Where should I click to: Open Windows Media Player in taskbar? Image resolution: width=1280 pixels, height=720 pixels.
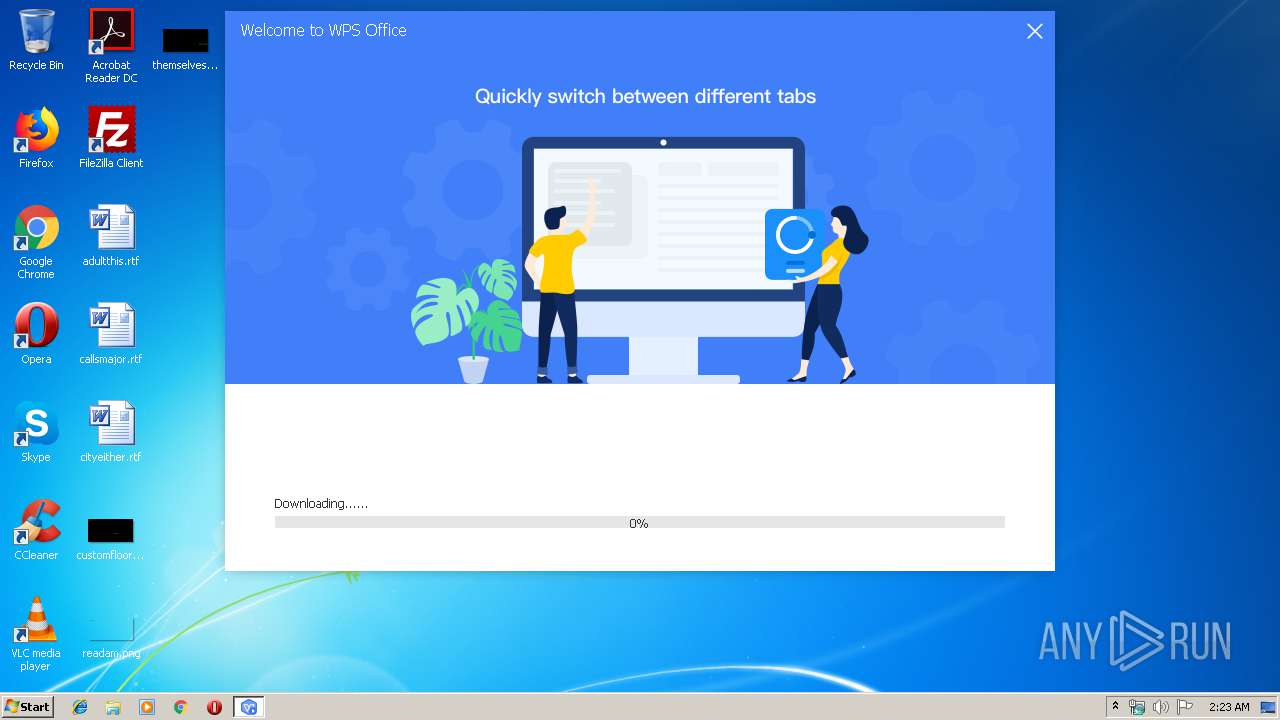(147, 707)
